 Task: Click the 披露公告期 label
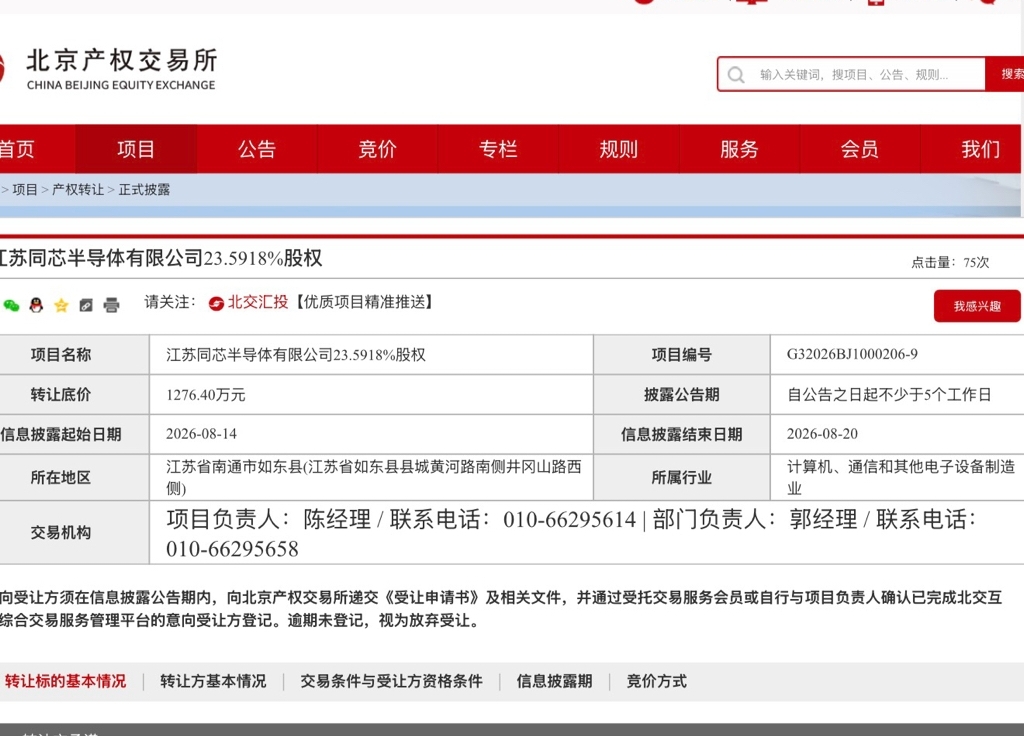pos(681,394)
